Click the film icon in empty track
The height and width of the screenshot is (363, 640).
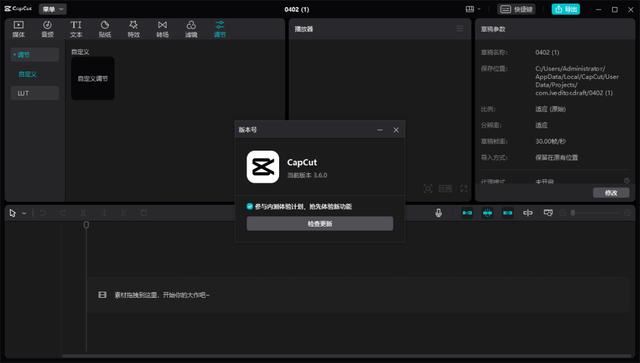pos(102,294)
